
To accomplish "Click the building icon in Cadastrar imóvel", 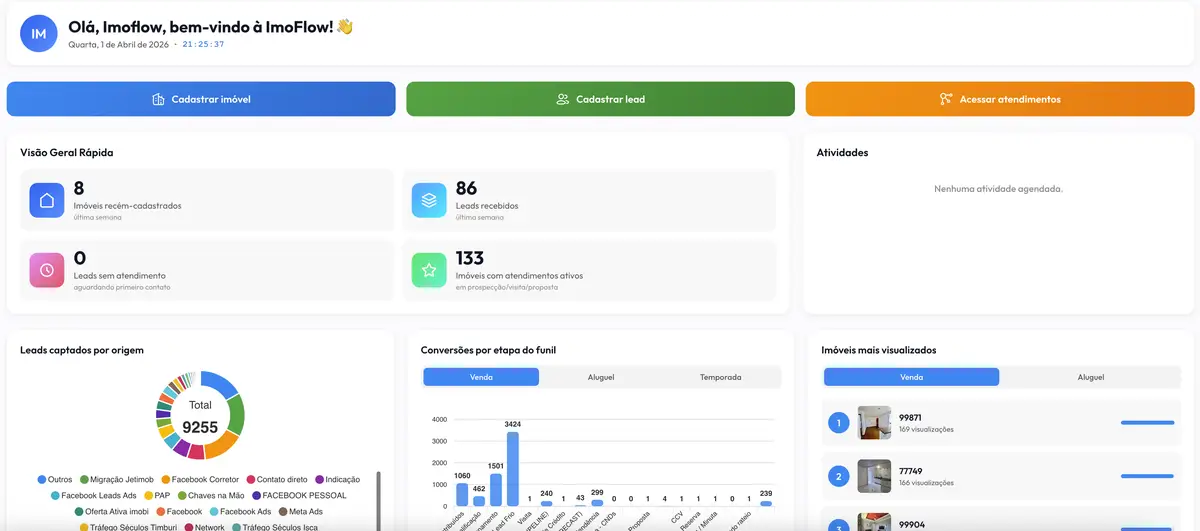I will click(158, 99).
